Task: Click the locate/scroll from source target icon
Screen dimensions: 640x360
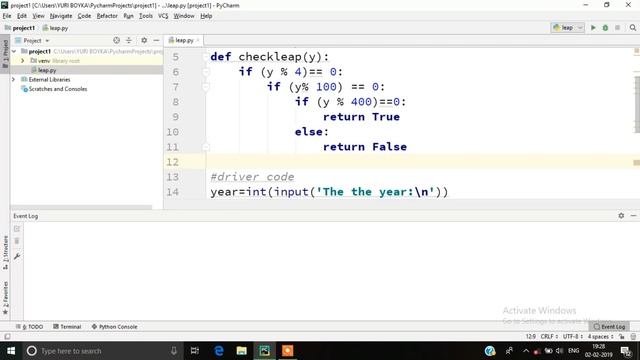Action: [116, 40]
